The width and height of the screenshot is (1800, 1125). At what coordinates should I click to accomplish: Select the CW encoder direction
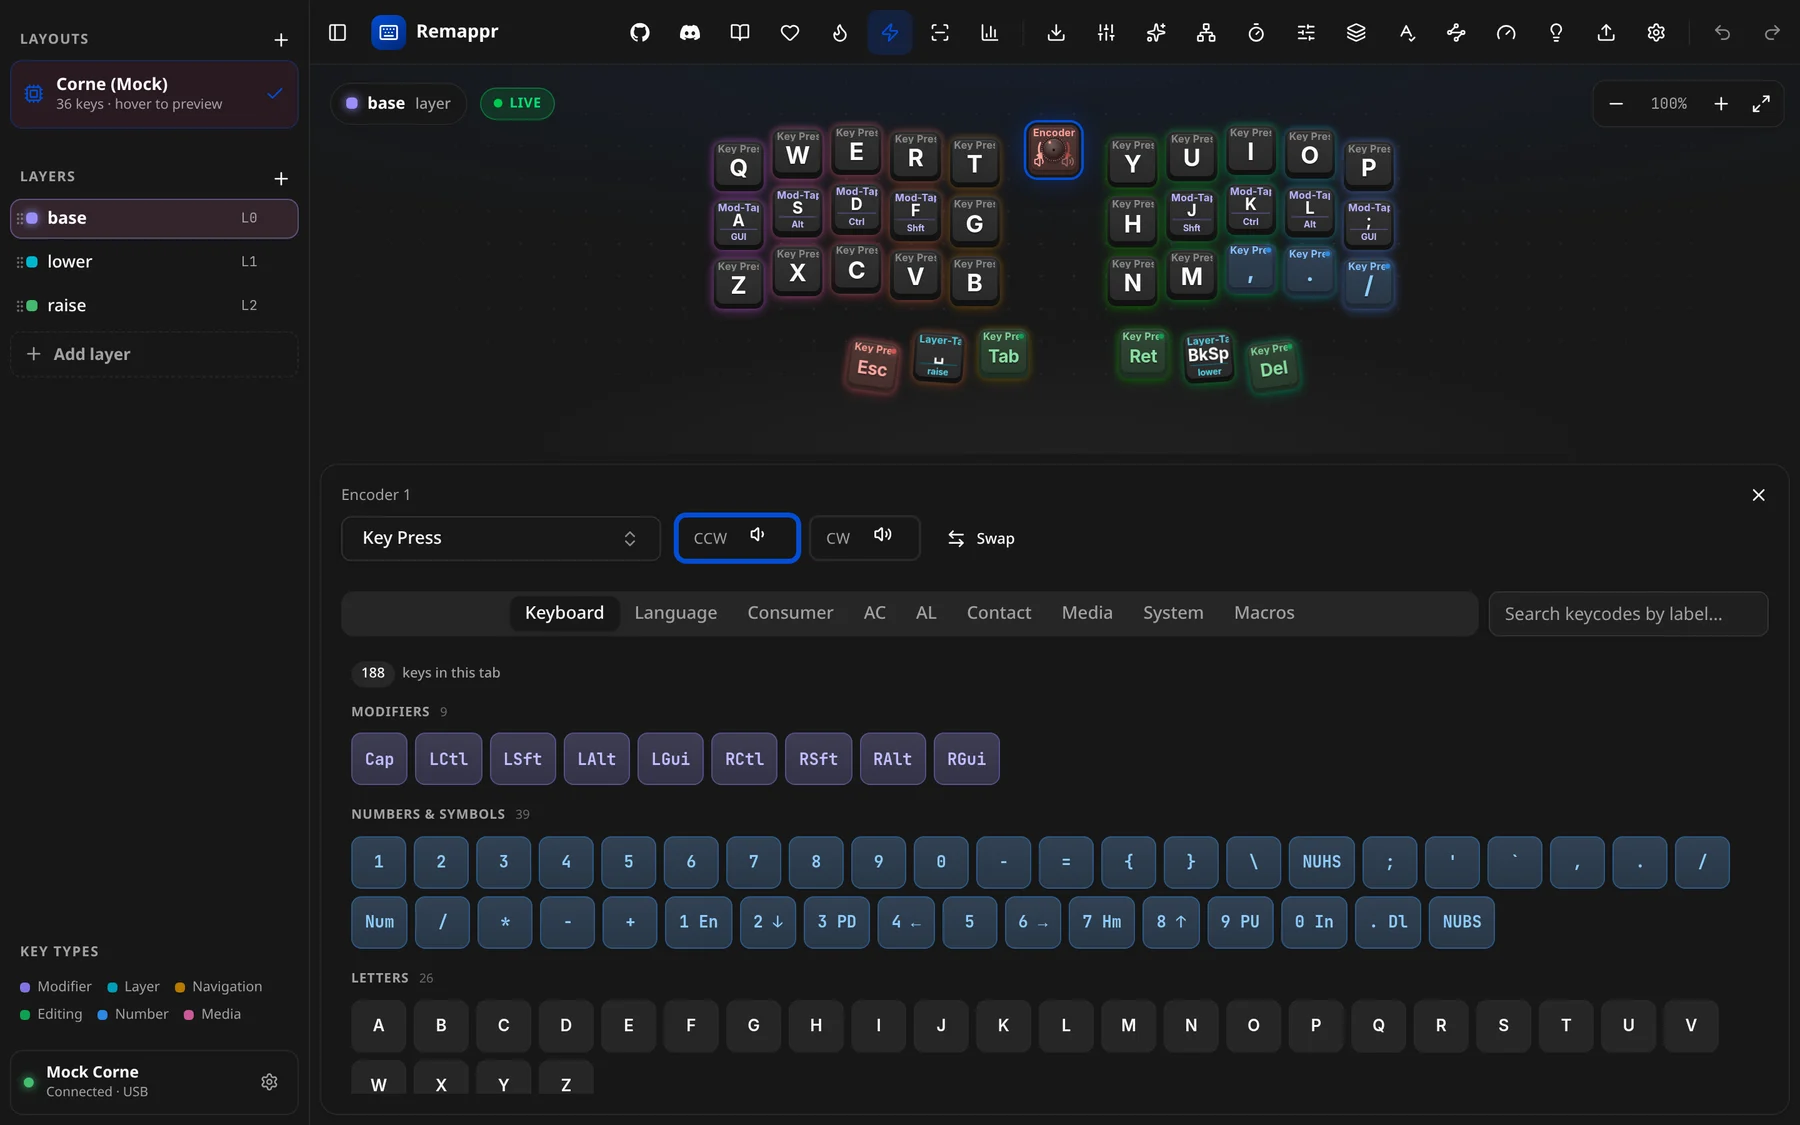(x=864, y=538)
